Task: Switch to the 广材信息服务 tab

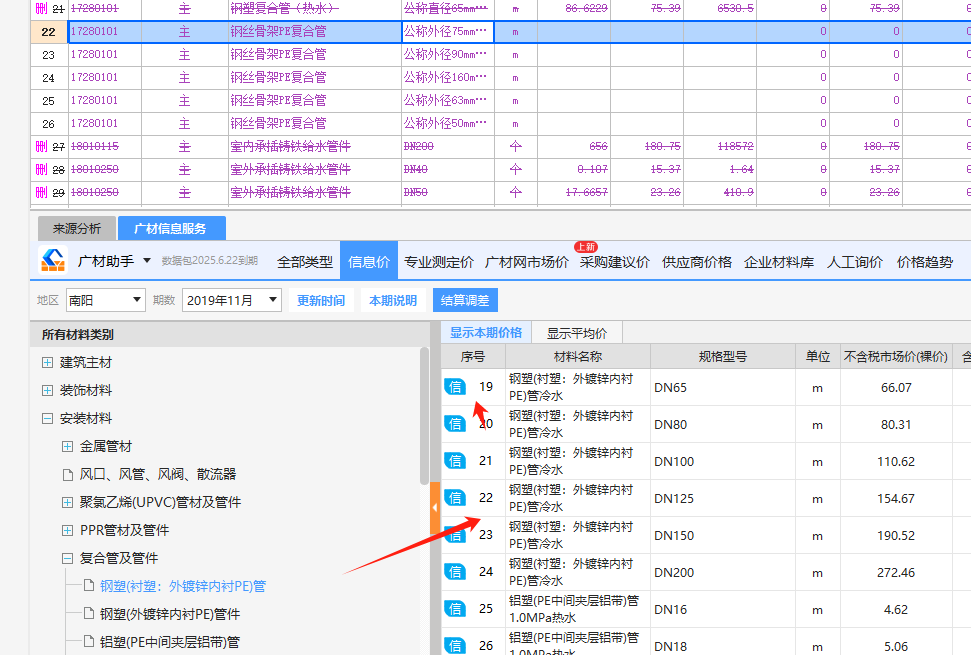Action: (172, 228)
